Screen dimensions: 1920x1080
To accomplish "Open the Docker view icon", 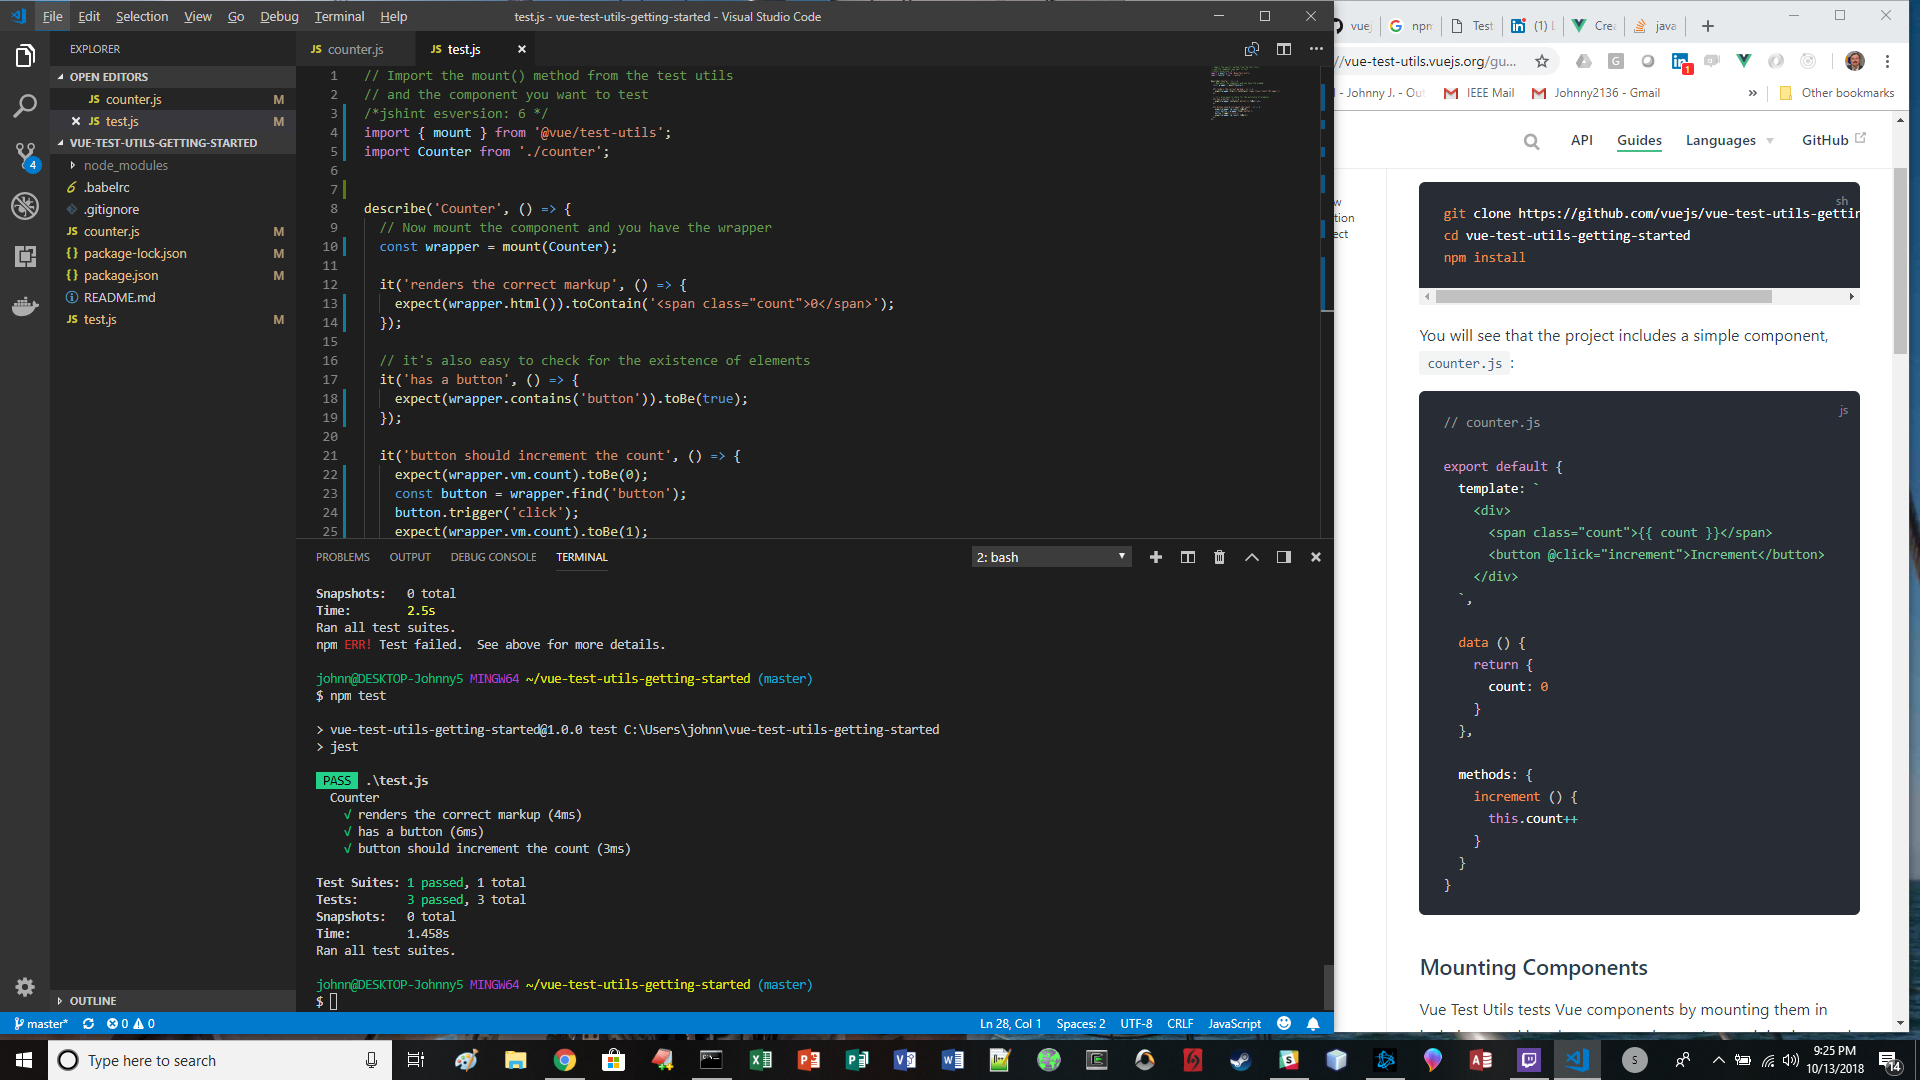I will coord(25,306).
